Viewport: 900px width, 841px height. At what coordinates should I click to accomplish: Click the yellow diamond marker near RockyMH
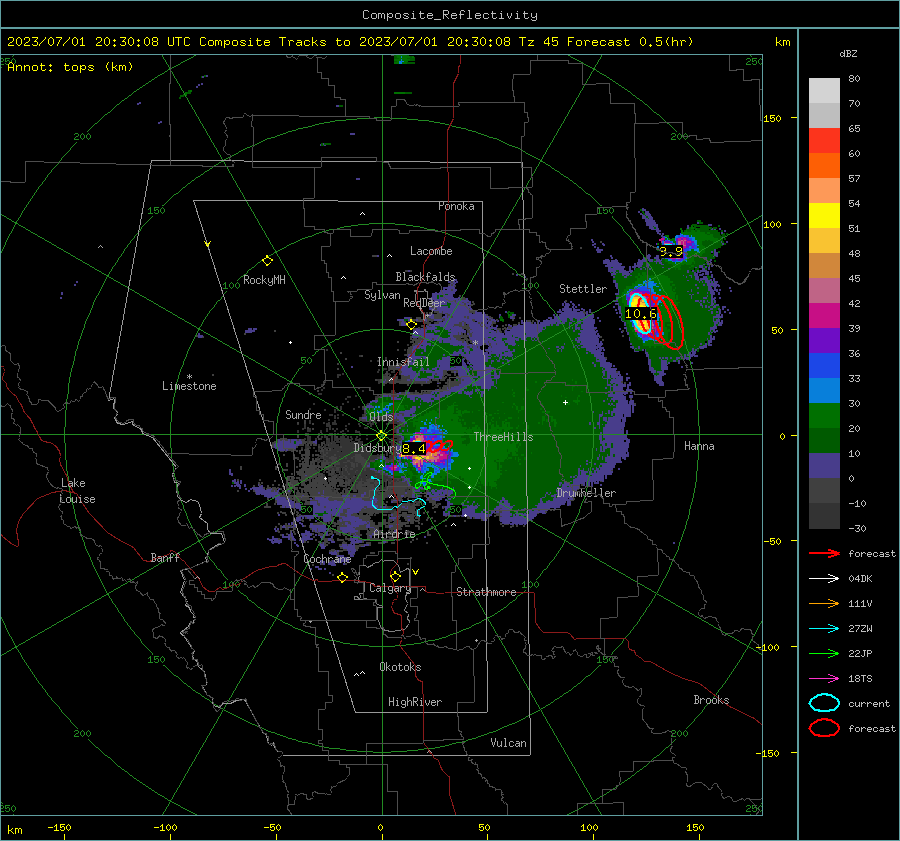[267, 261]
